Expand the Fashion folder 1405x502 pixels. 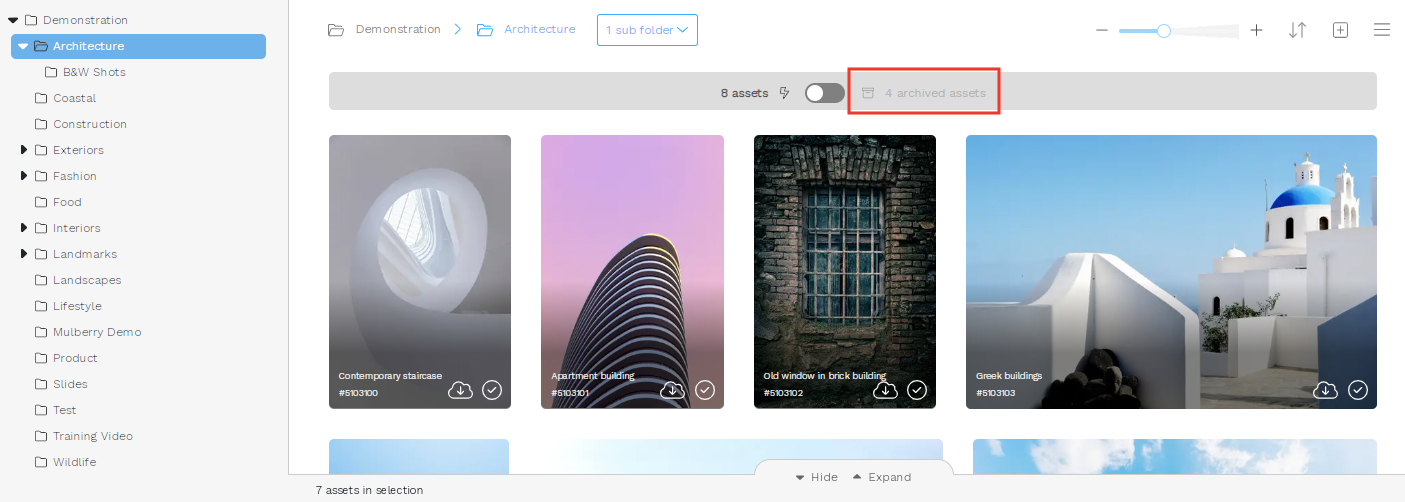tap(23, 176)
